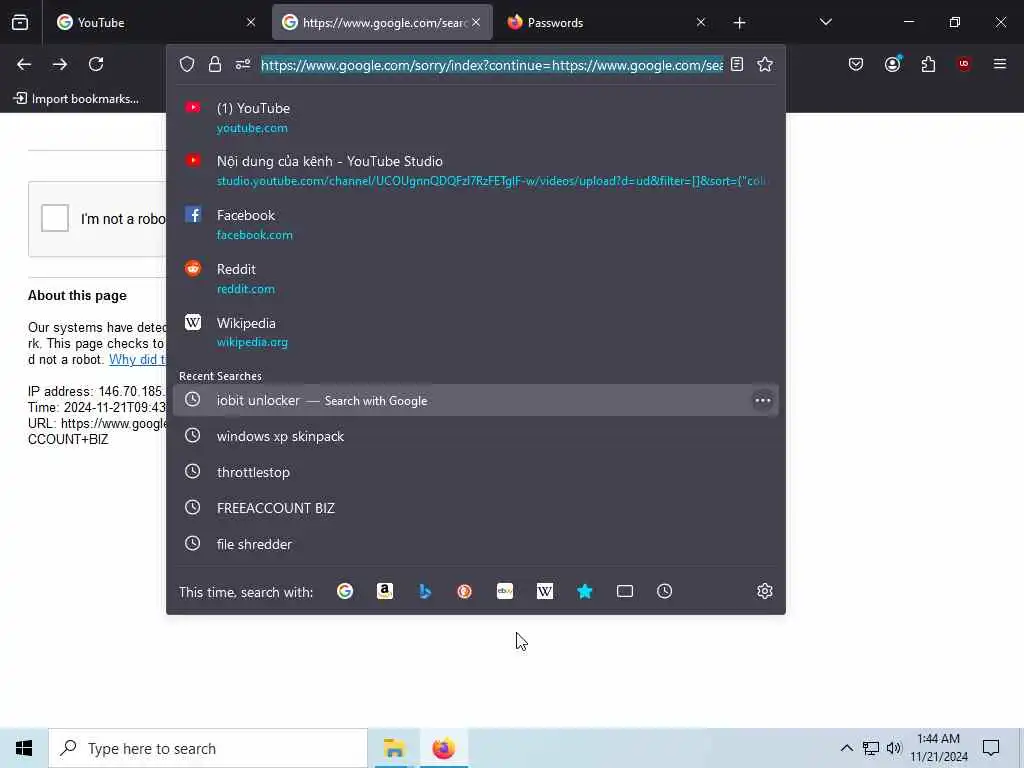Open the volume speaker tray icon
This screenshot has width=1024, height=768.
(894, 748)
